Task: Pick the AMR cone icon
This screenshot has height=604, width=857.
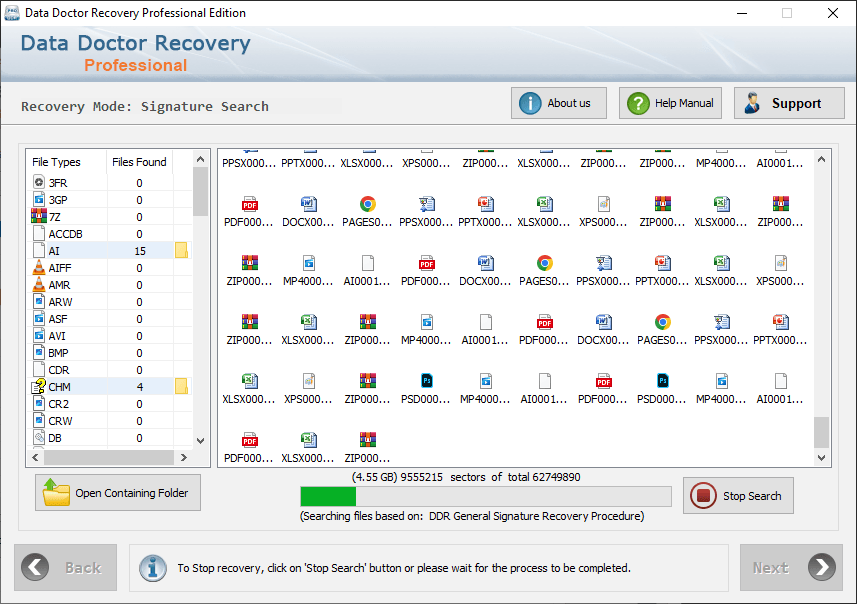Action: tap(39, 284)
